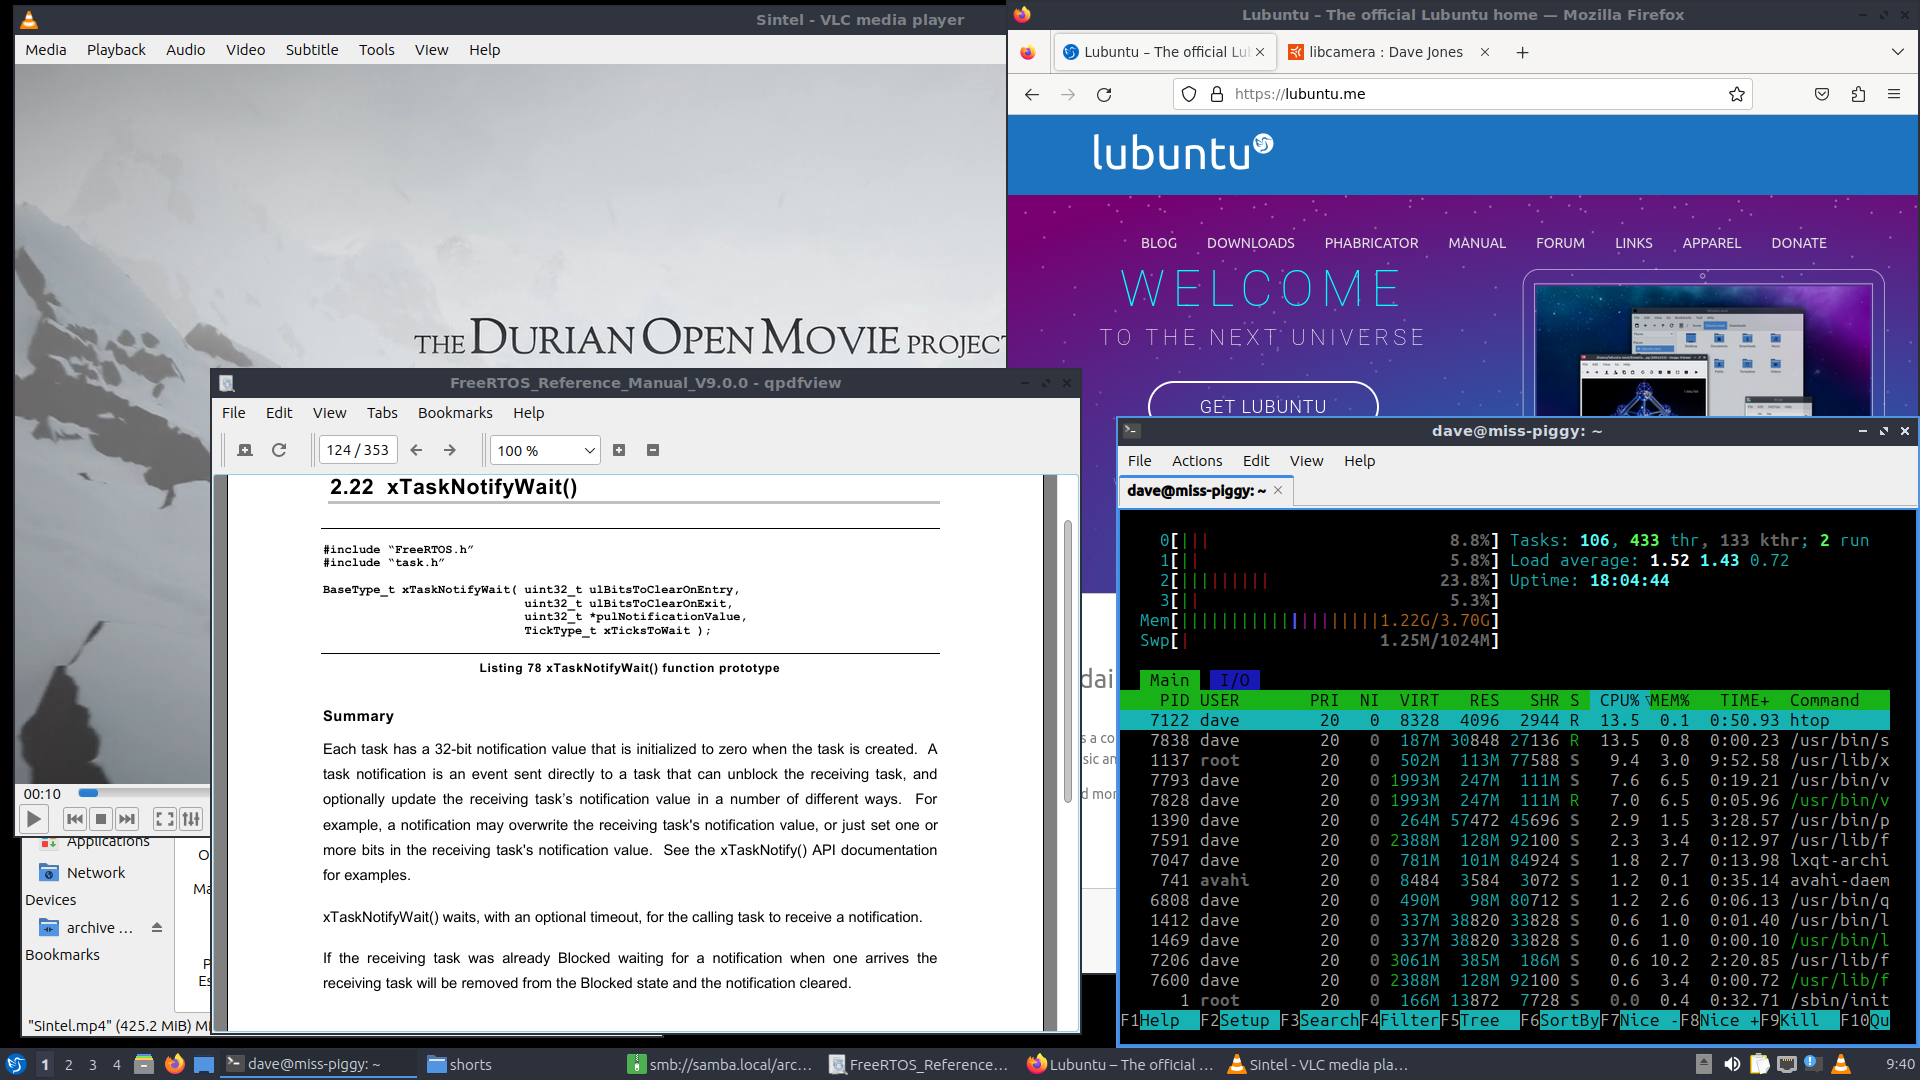This screenshot has width=1920, height=1080.
Task: Open VLC Subtitle menu
Action: coord(312,50)
